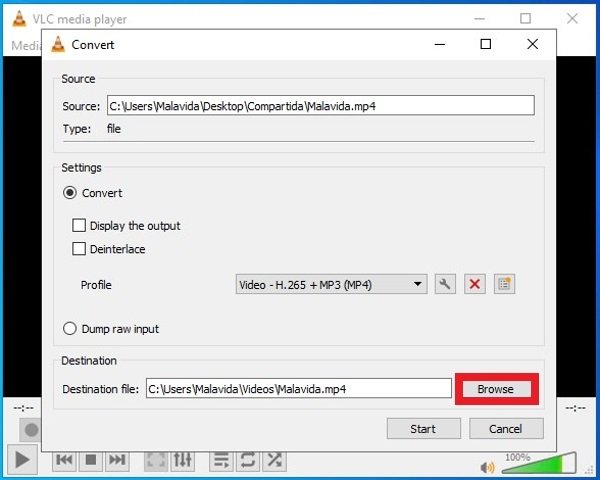Open the Media menu in VLC
This screenshot has height=480, width=600.
26,46
